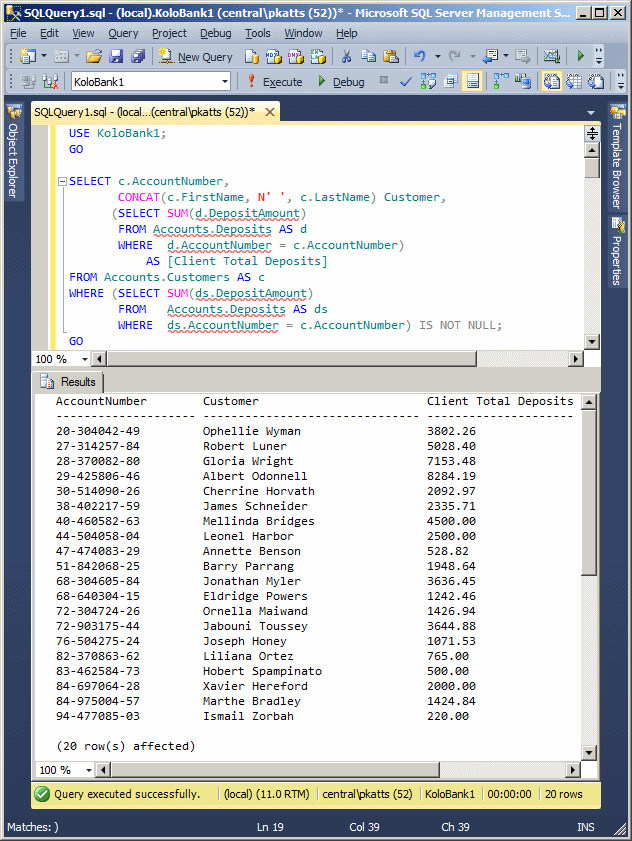The height and width of the screenshot is (841, 632).
Task: Toggle IntelliSense Enabled
Action: click(x=473, y=82)
